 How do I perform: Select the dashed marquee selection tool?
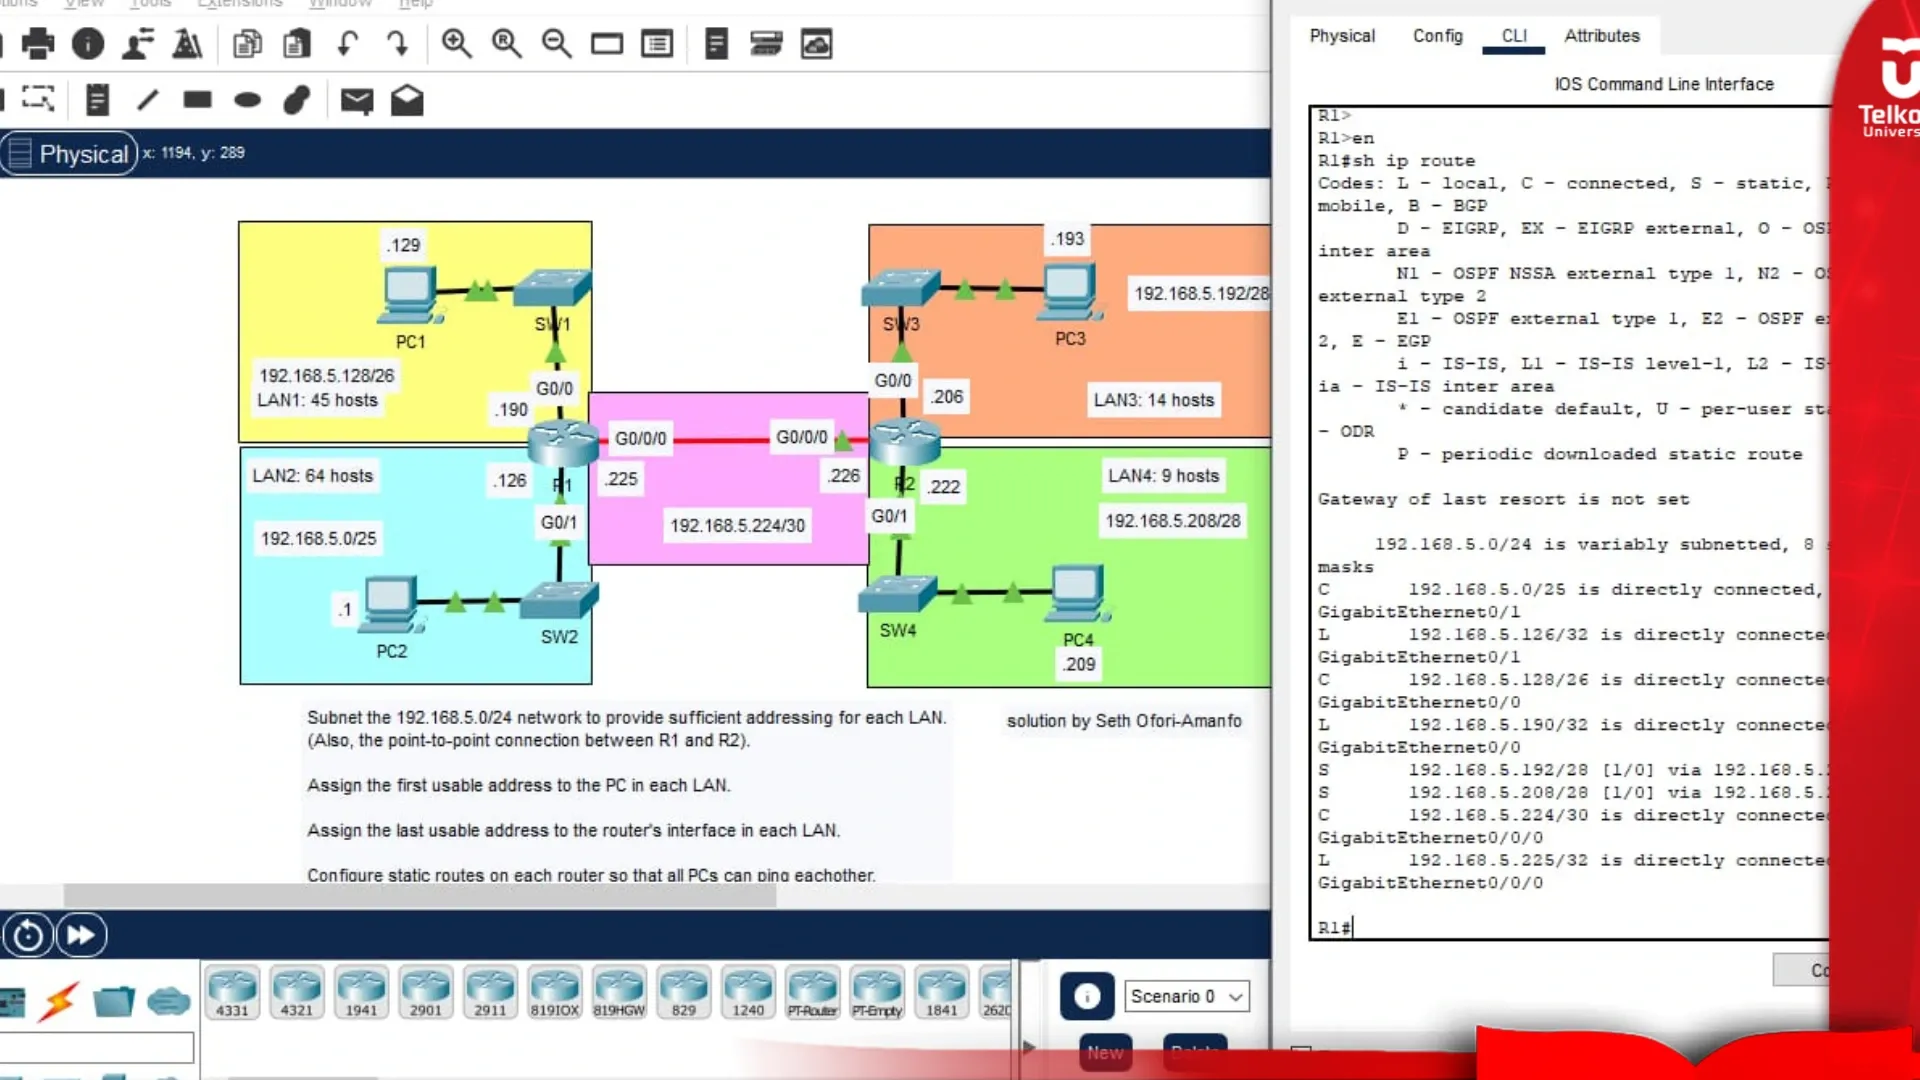pyautogui.click(x=38, y=99)
